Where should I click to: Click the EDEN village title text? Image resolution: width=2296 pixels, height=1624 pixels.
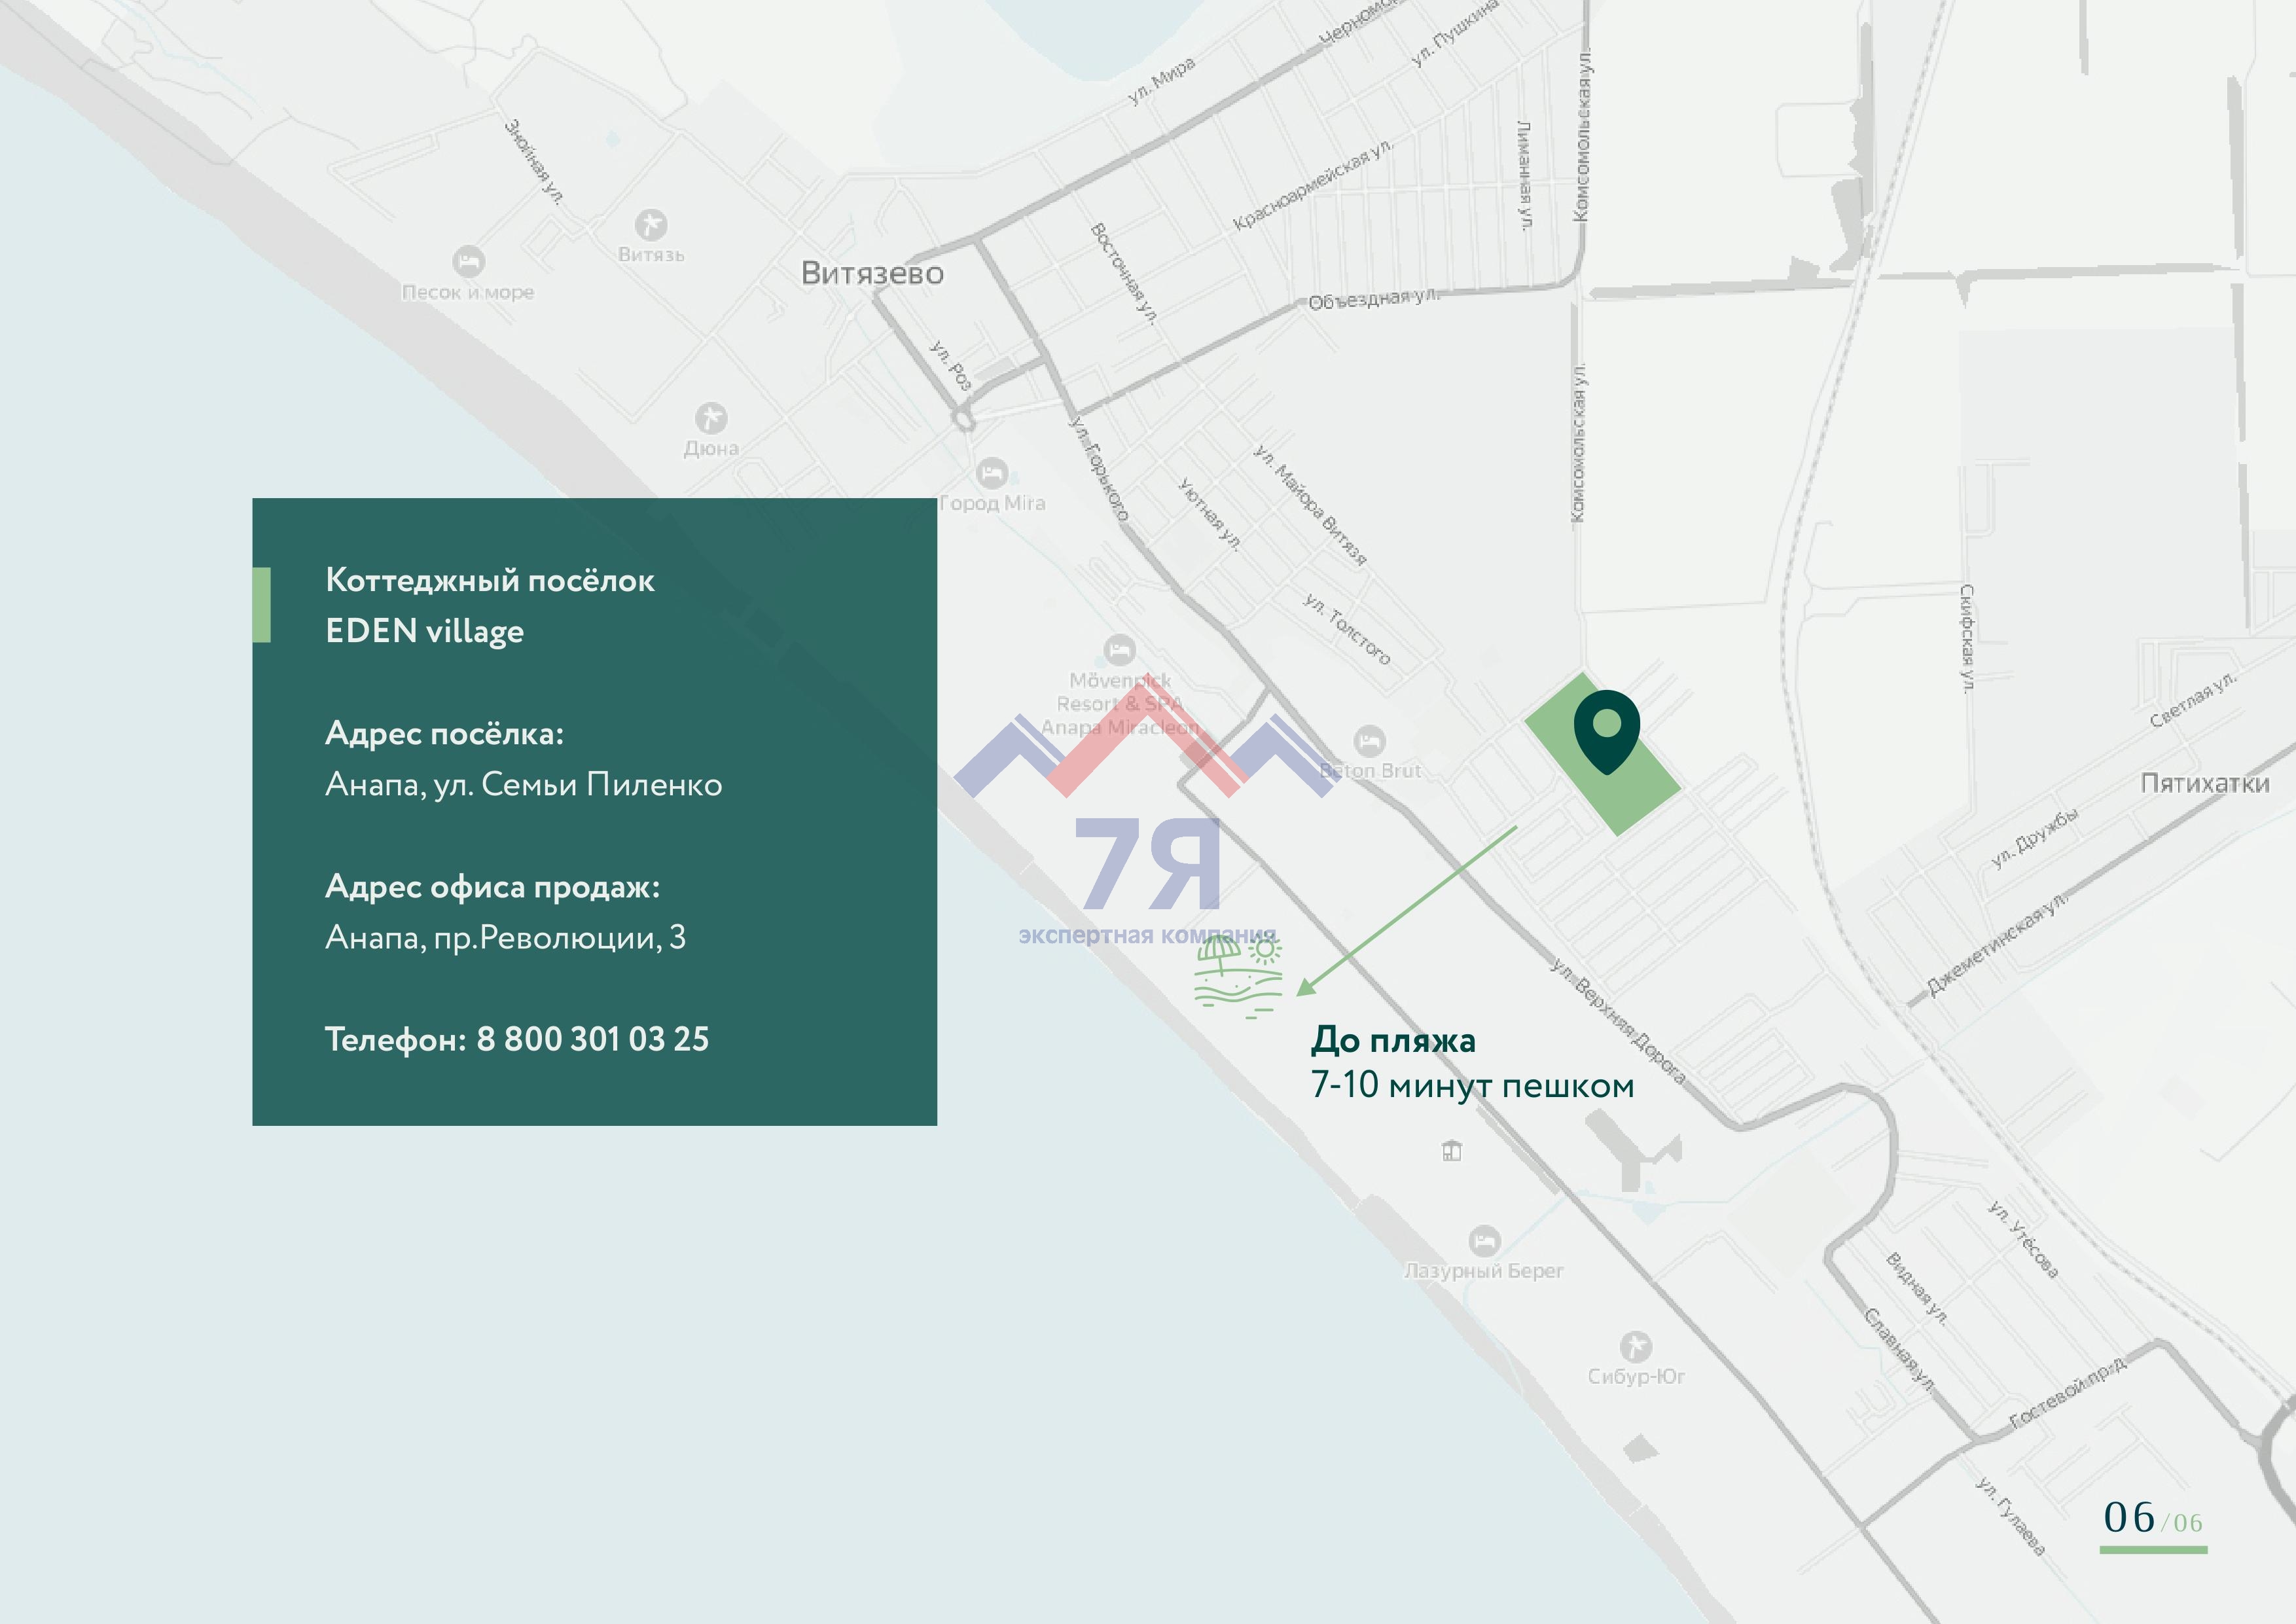(424, 631)
